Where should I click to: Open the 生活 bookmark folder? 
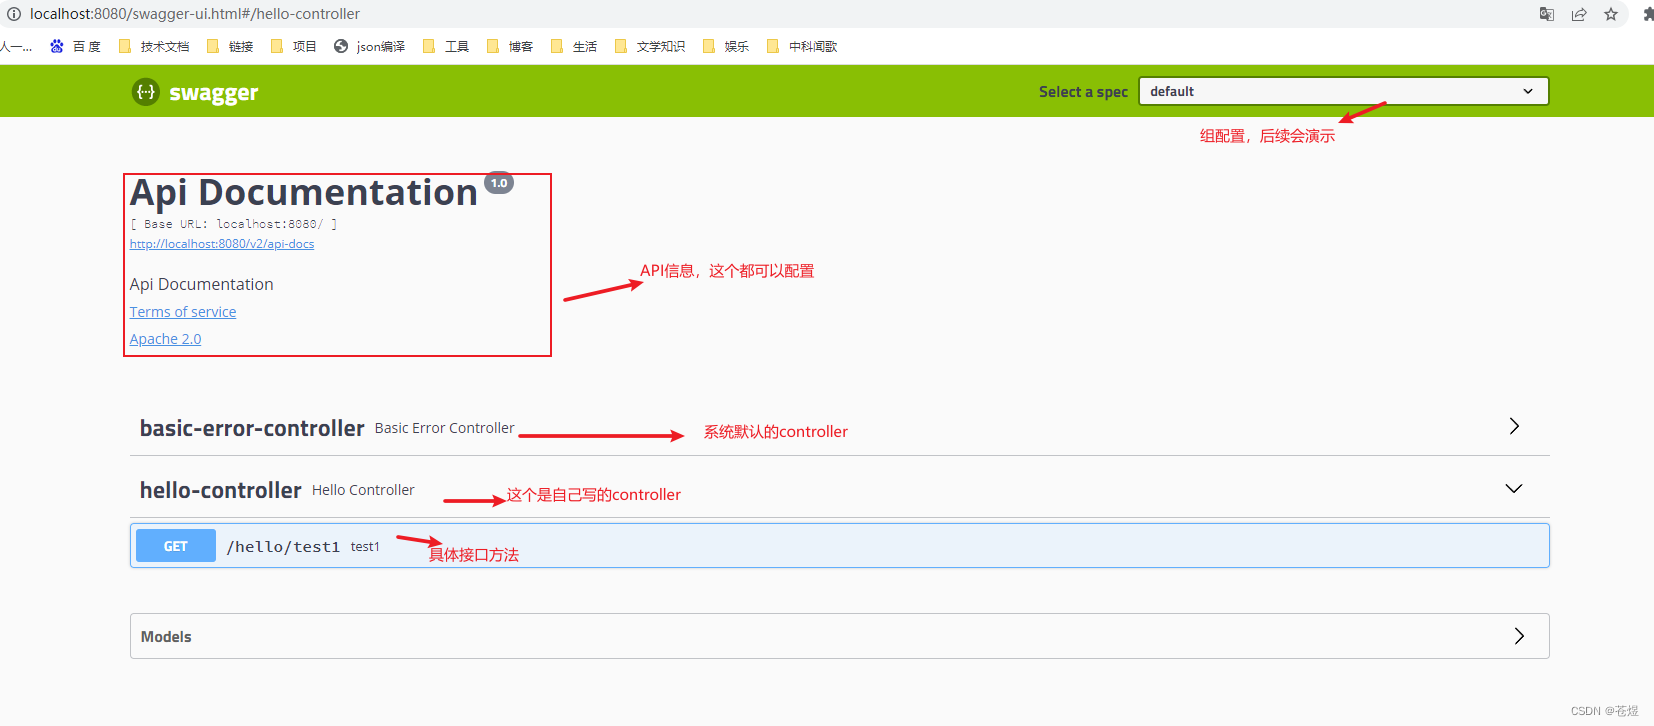pos(574,46)
